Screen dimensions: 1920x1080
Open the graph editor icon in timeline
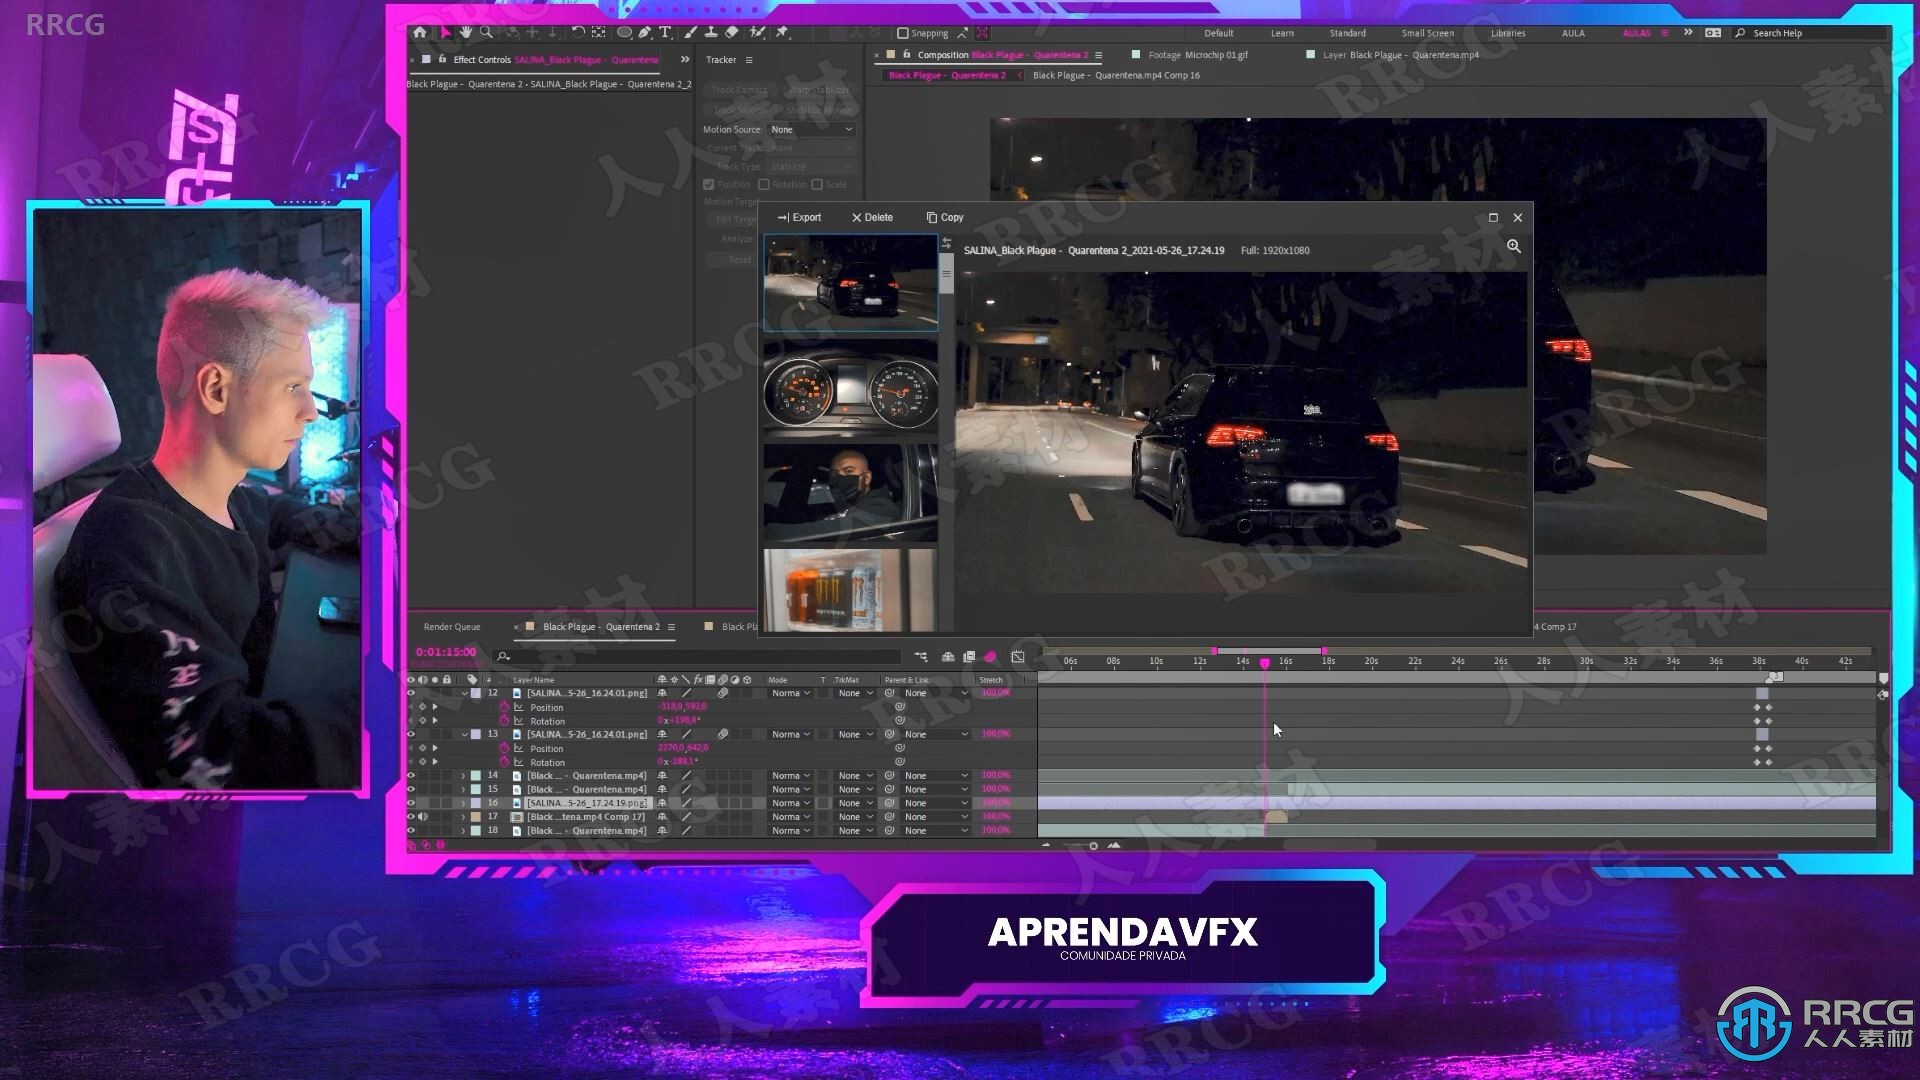point(1018,657)
